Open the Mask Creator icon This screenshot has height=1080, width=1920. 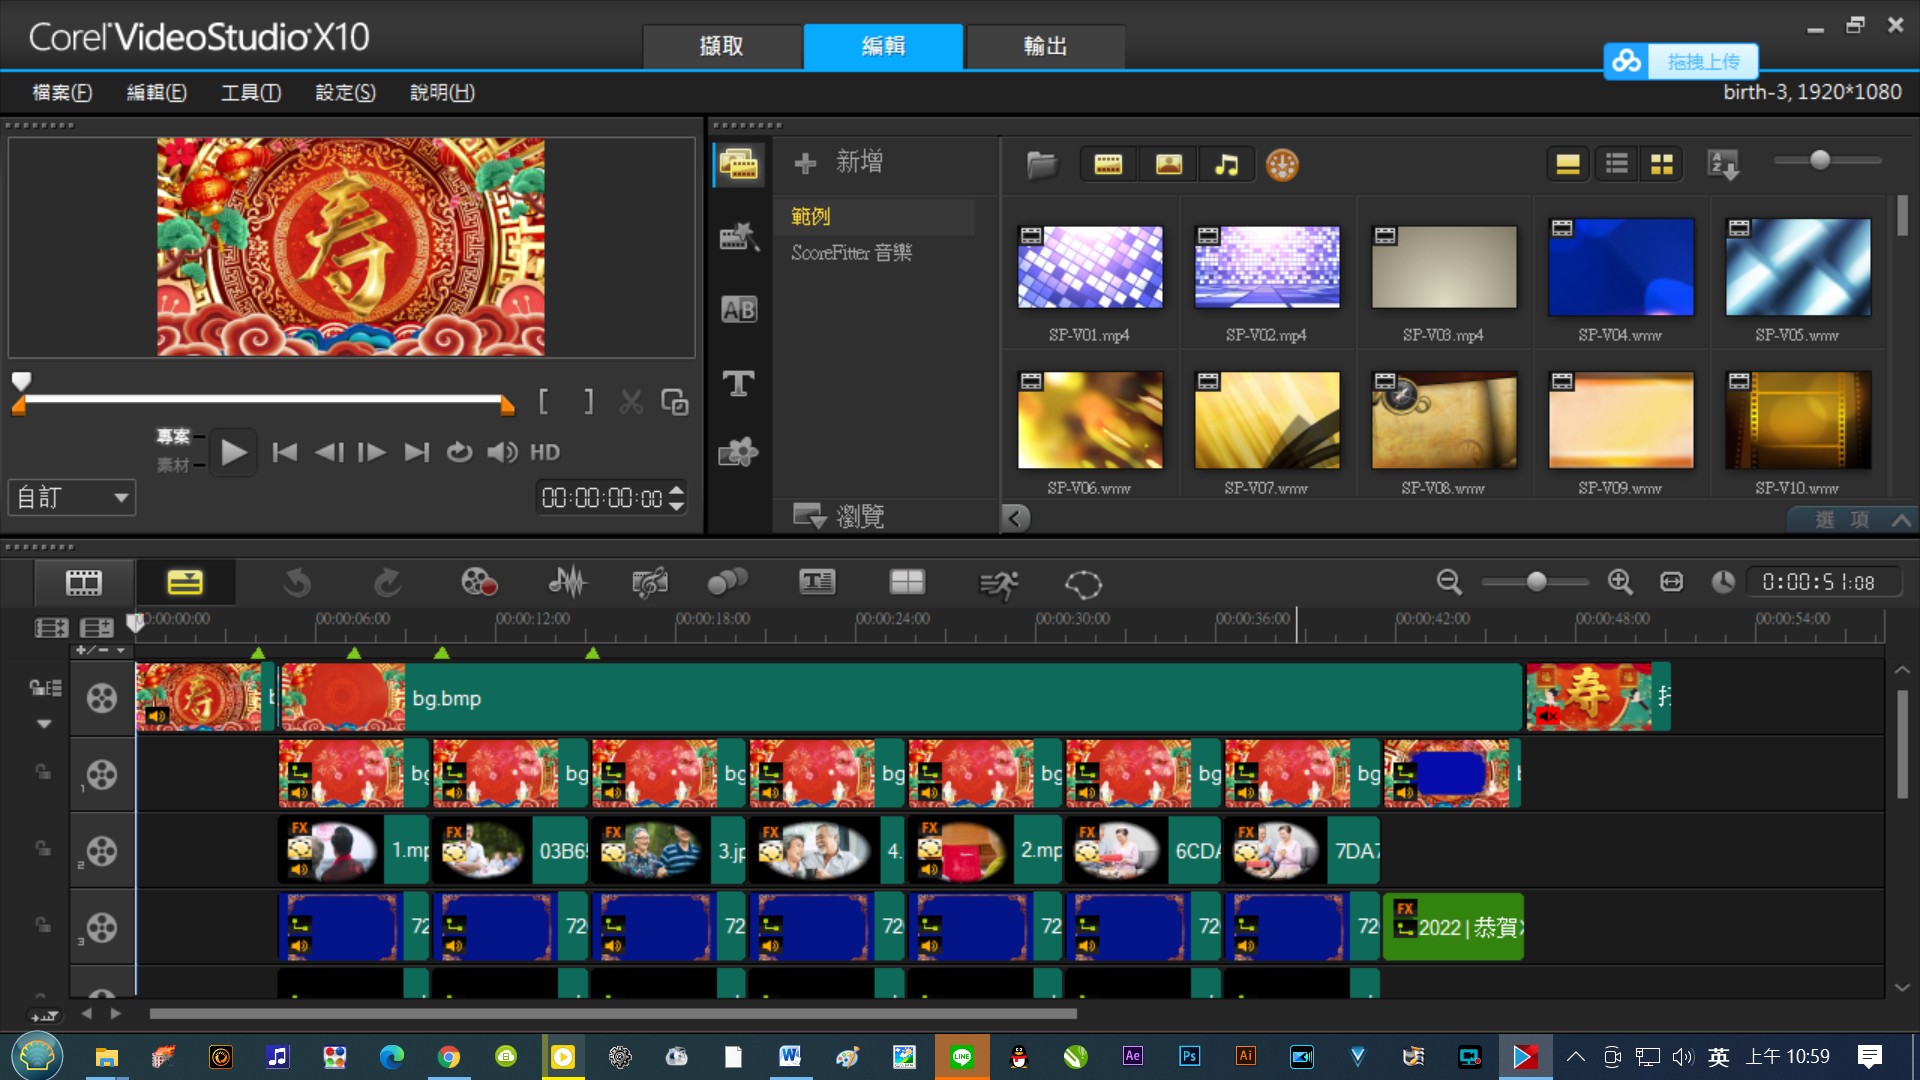[1083, 584]
